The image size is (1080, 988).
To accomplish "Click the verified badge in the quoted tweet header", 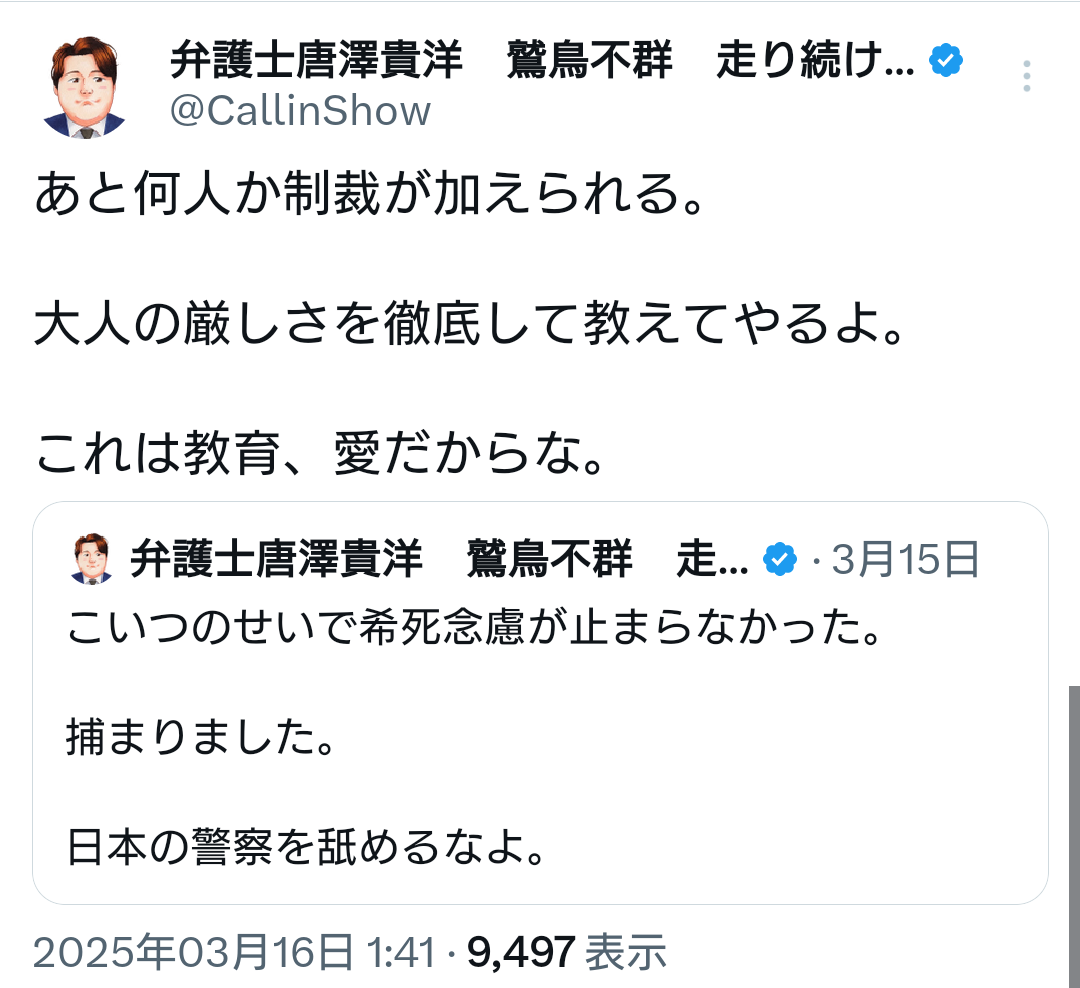I will [780, 560].
